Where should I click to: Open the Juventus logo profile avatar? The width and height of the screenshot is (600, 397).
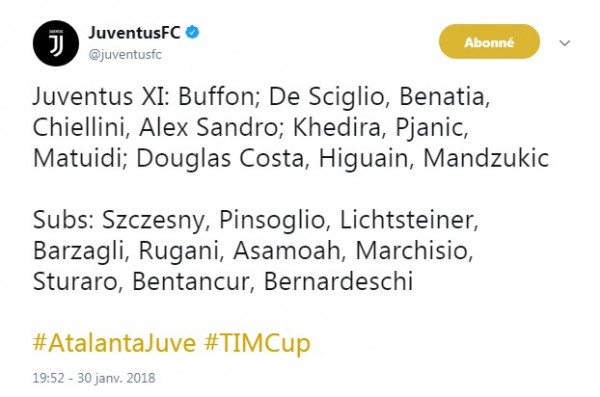coord(56,43)
